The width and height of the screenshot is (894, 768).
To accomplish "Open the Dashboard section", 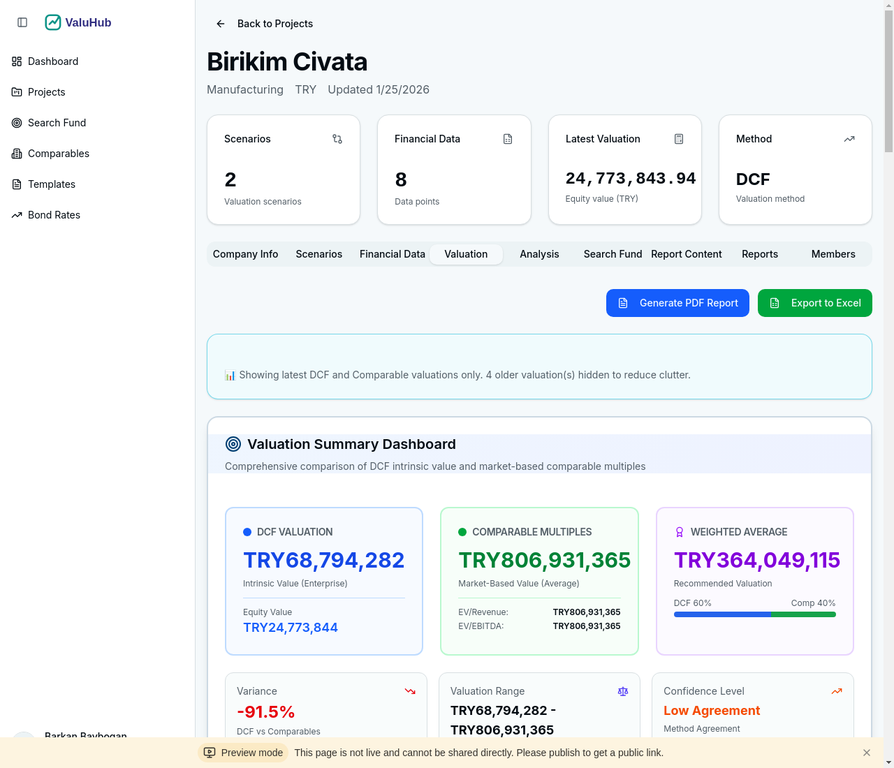I will point(51,61).
